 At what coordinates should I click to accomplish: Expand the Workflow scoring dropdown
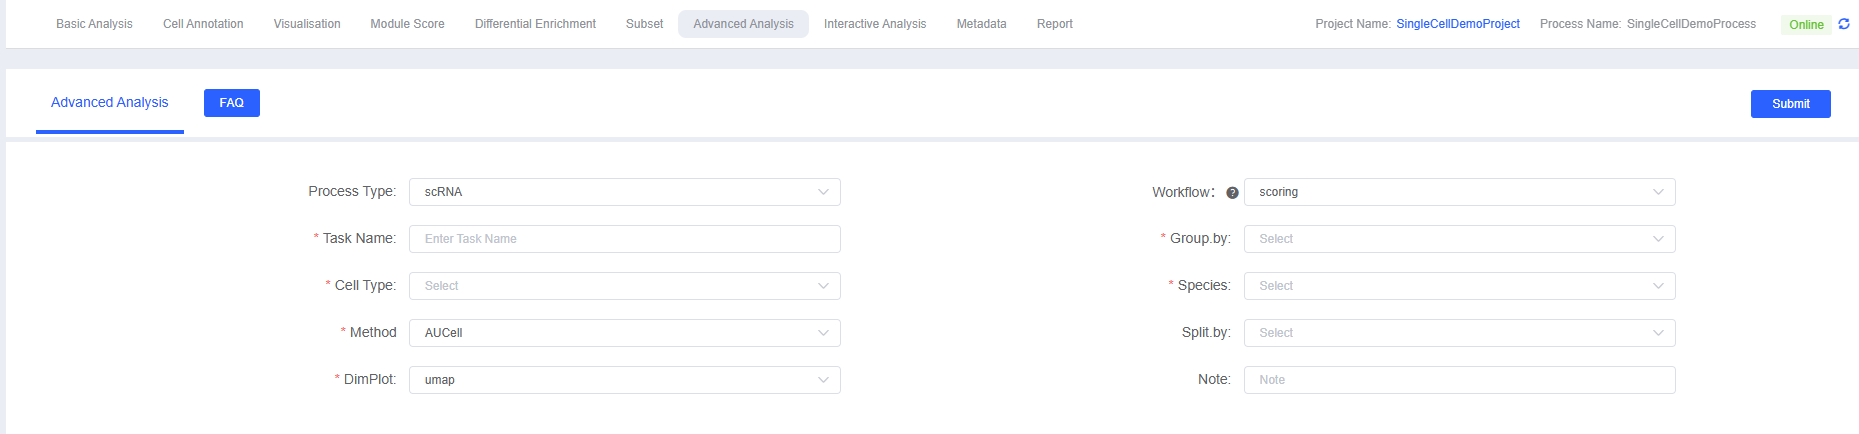1459,192
